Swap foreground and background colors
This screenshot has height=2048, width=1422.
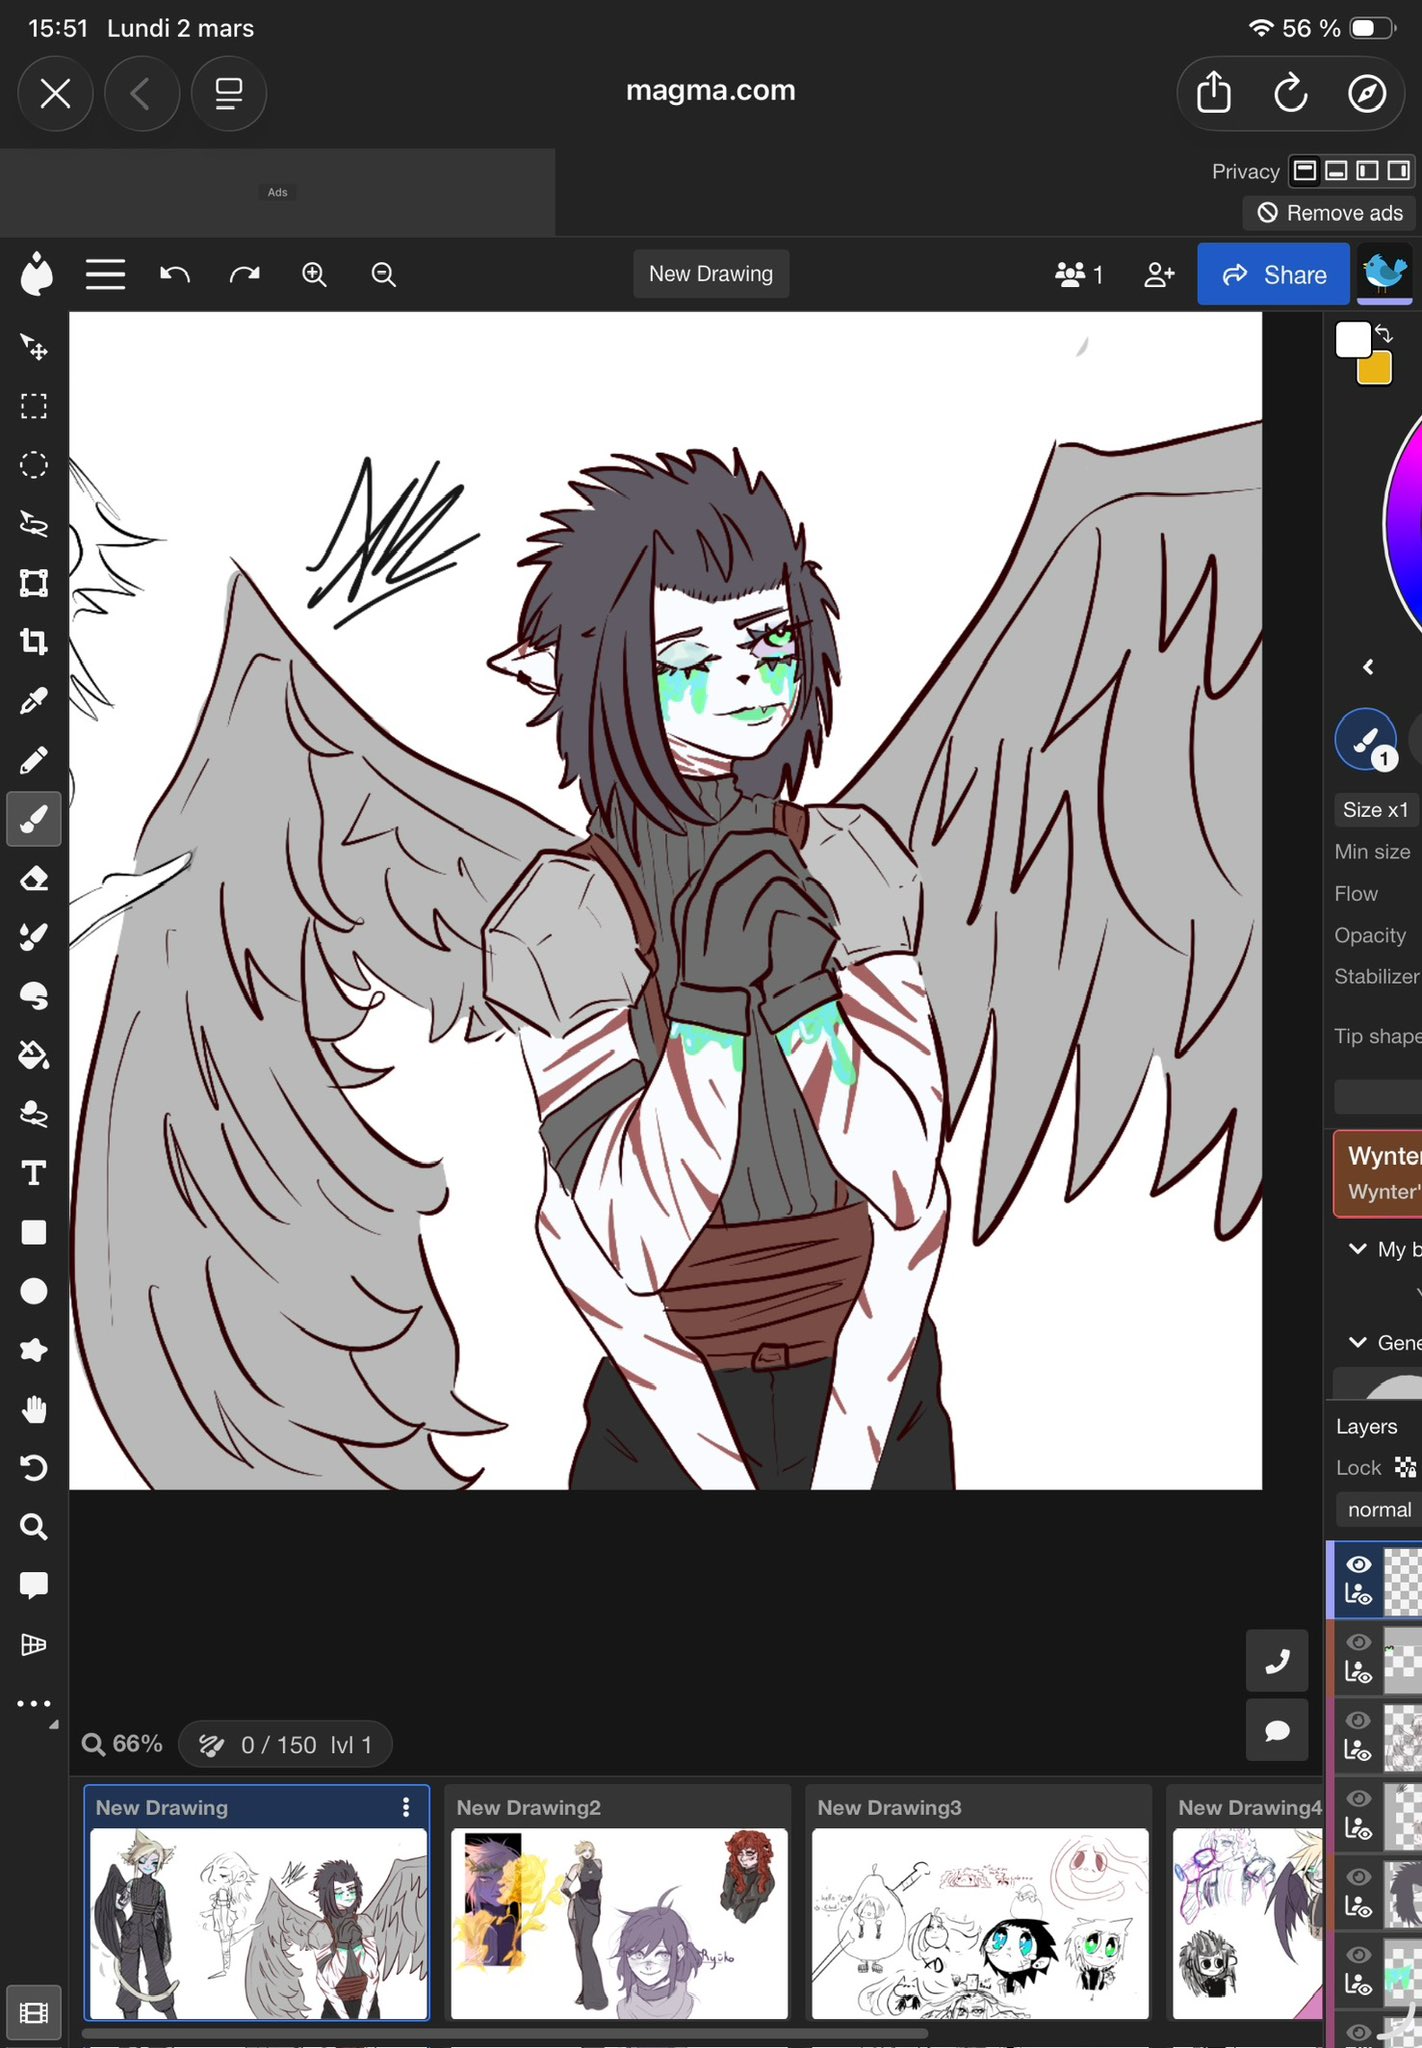tap(1384, 333)
